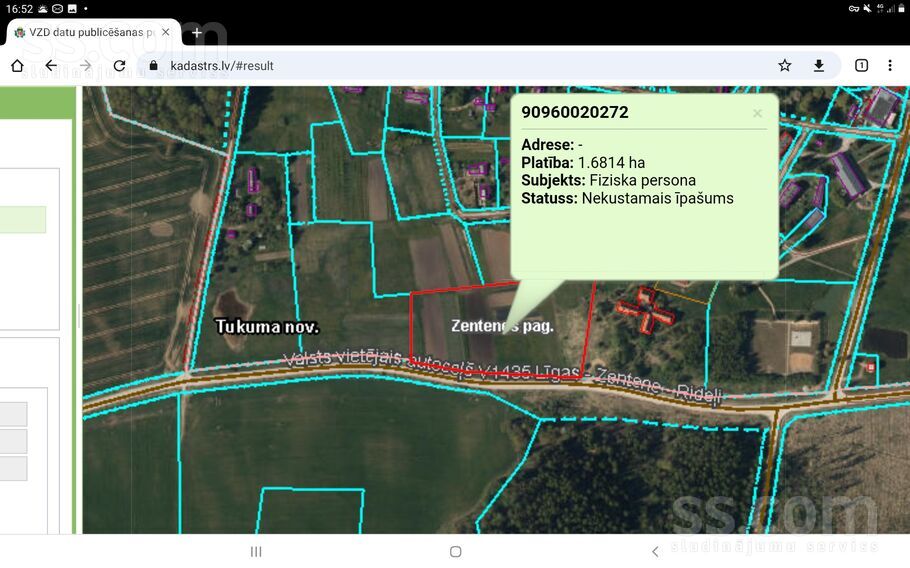Image resolution: width=910 pixels, height=568 pixels.
Task: Open a new tab with plus button
Action: click(x=197, y=32)
